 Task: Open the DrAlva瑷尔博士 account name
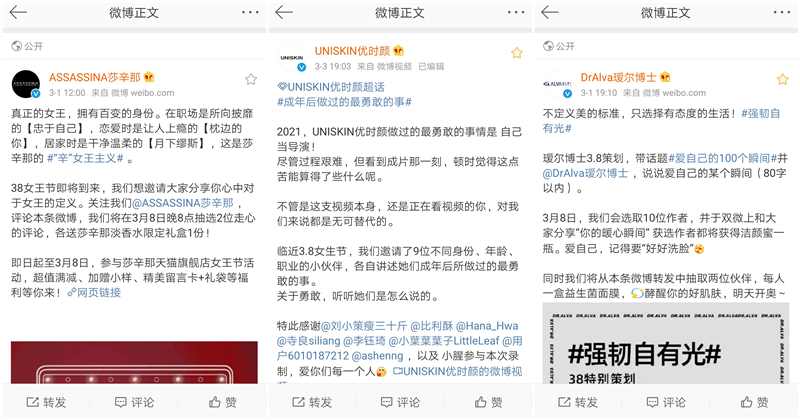point(618,77)
